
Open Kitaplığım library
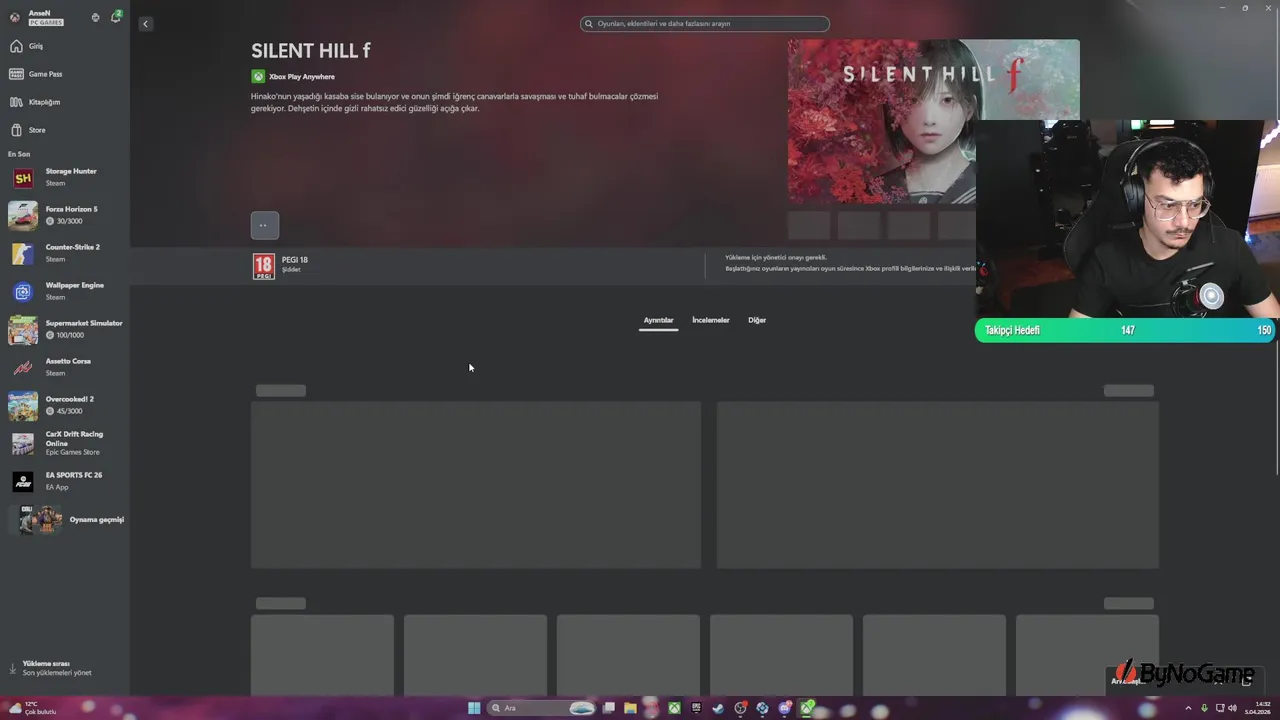(x=65, y=102)
